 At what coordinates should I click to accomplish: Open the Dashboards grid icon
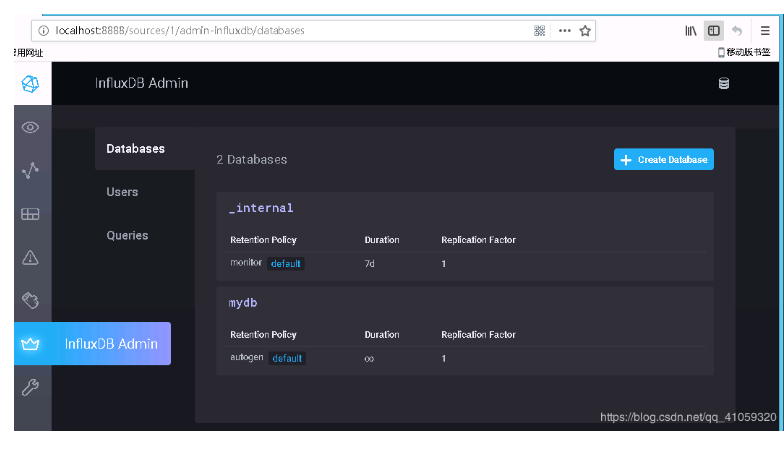(x=30, y=214)
